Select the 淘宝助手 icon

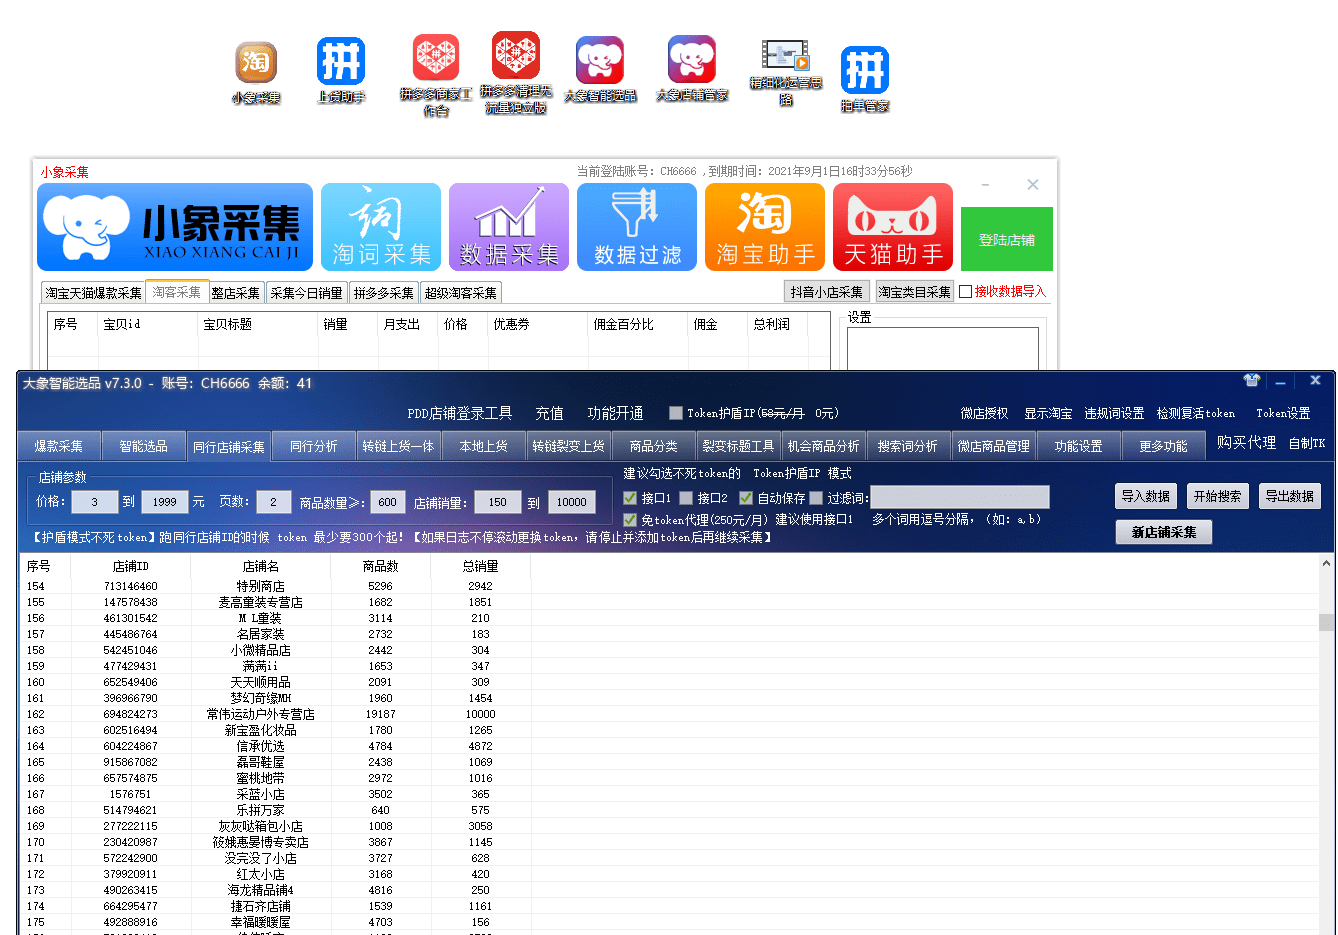[x=765, y=227]
